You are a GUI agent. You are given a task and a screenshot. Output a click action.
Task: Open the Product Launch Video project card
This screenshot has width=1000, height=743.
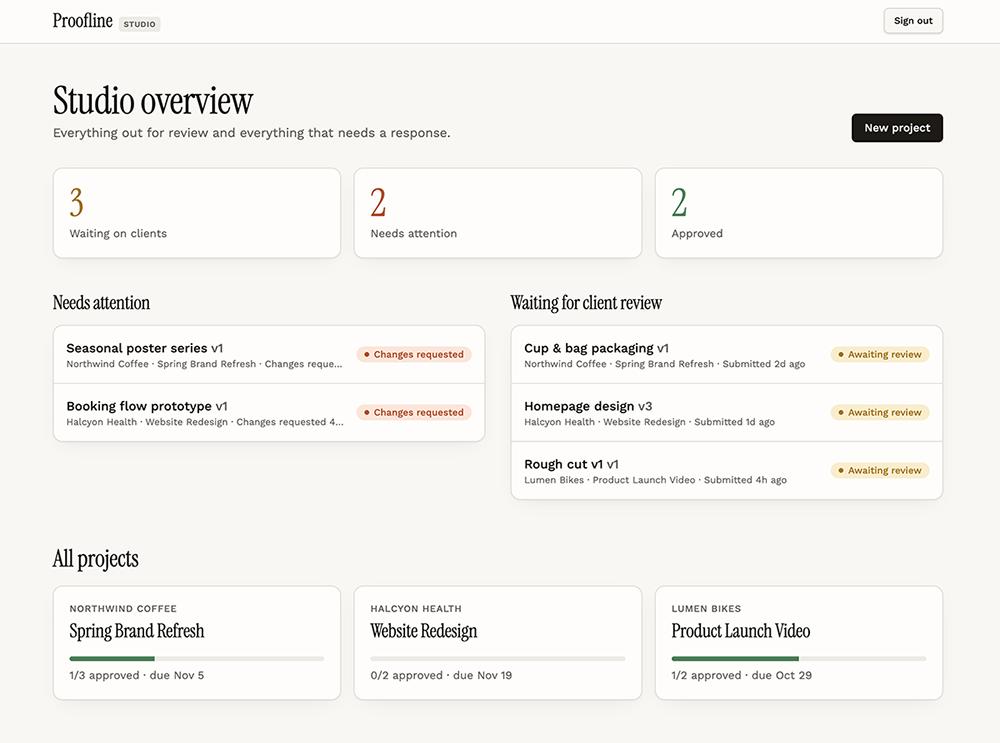798,643
